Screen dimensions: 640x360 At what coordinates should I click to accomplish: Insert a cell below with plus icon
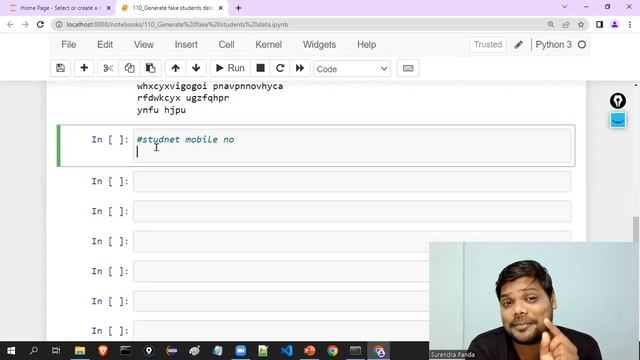[84, 68]
